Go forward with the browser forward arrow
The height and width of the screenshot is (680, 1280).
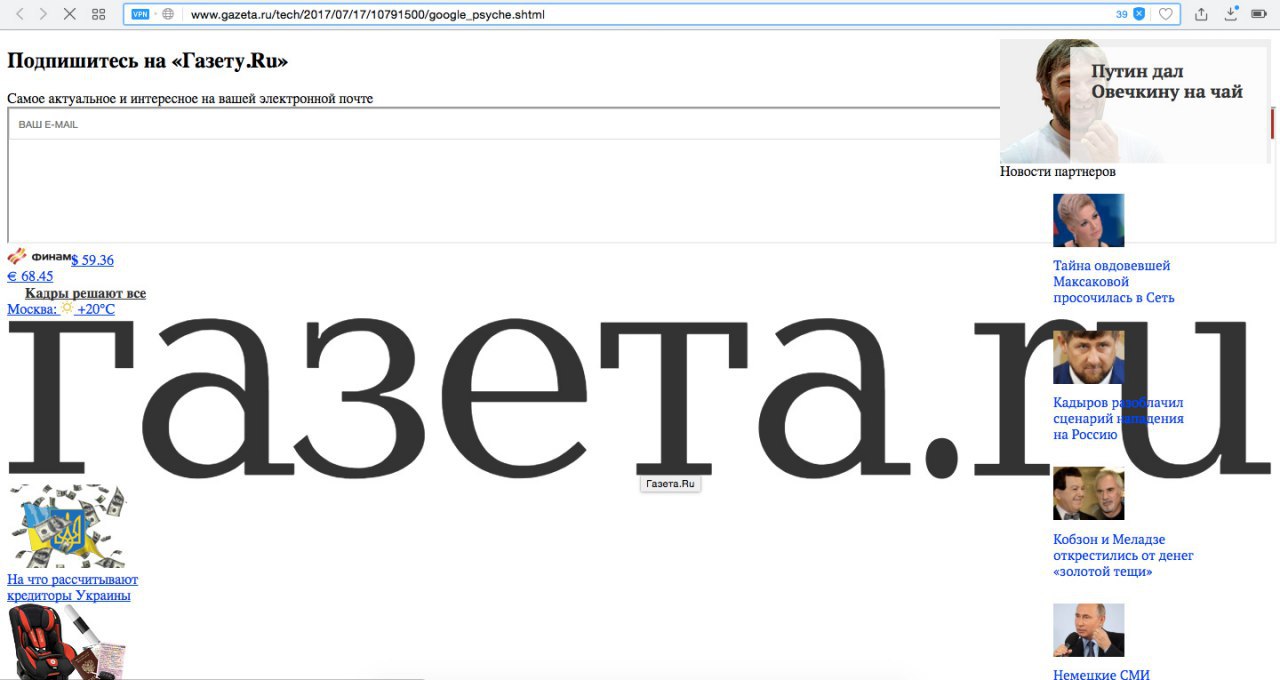43,14
